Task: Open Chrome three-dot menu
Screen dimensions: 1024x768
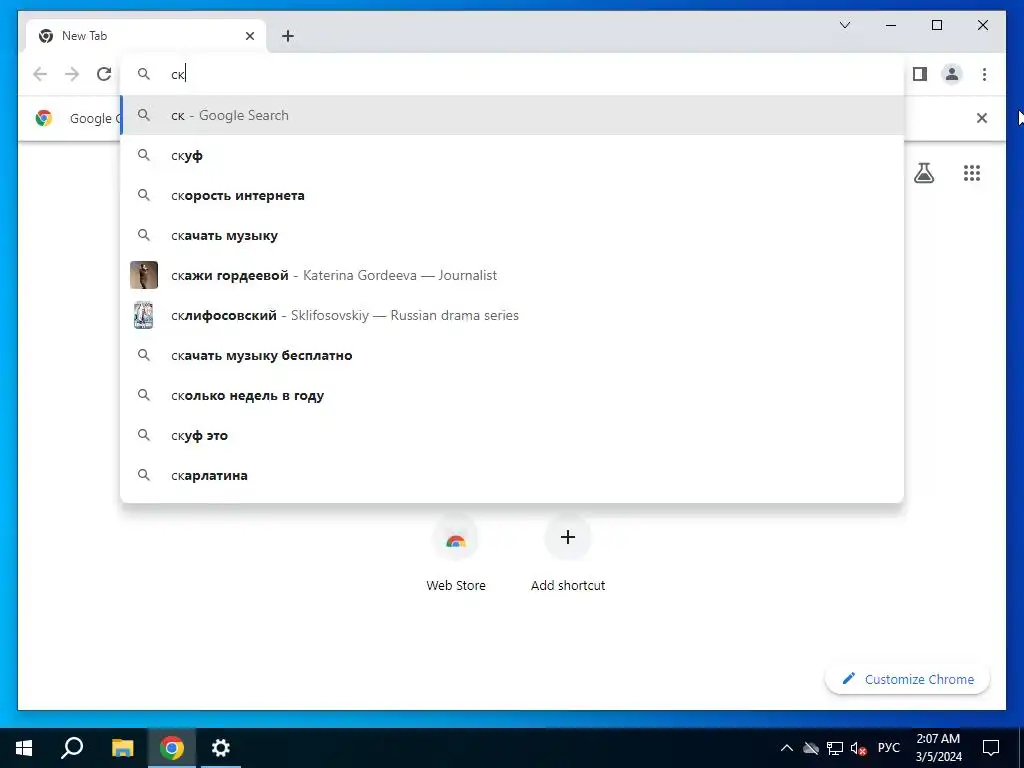Action: click(x=984, y=74)
